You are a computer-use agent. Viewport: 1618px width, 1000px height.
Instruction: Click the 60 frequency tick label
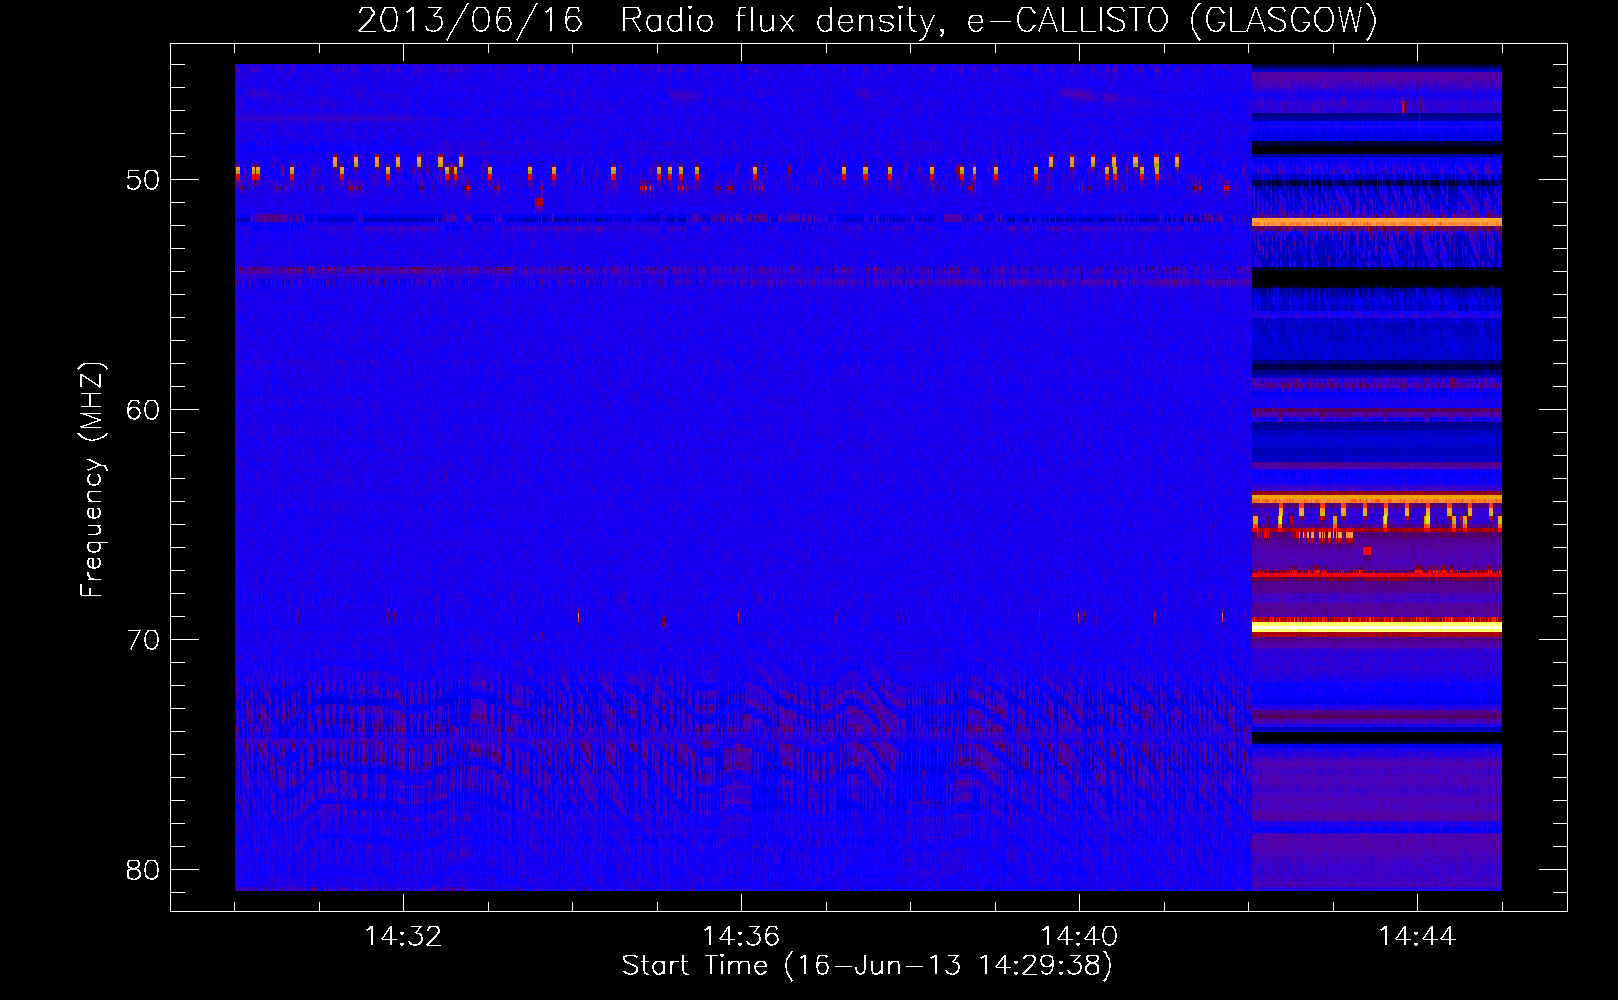click(x=143, y=410)
